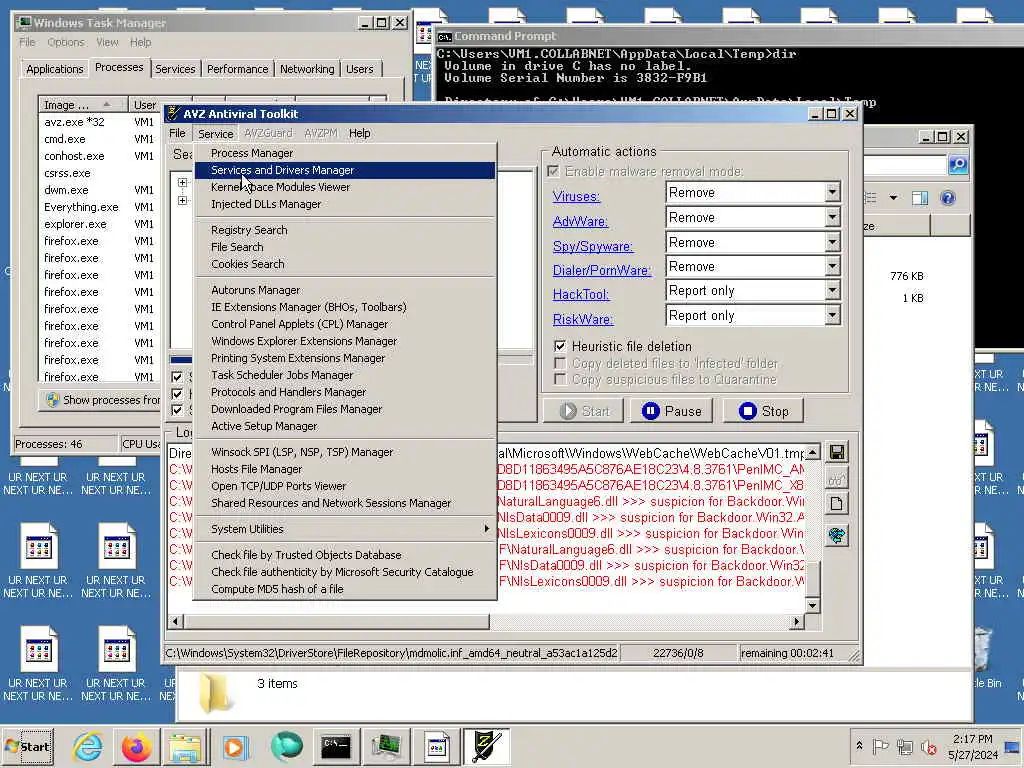1024x768 pixels.
Task: Click the Viruses link
Action: [576, 197]
